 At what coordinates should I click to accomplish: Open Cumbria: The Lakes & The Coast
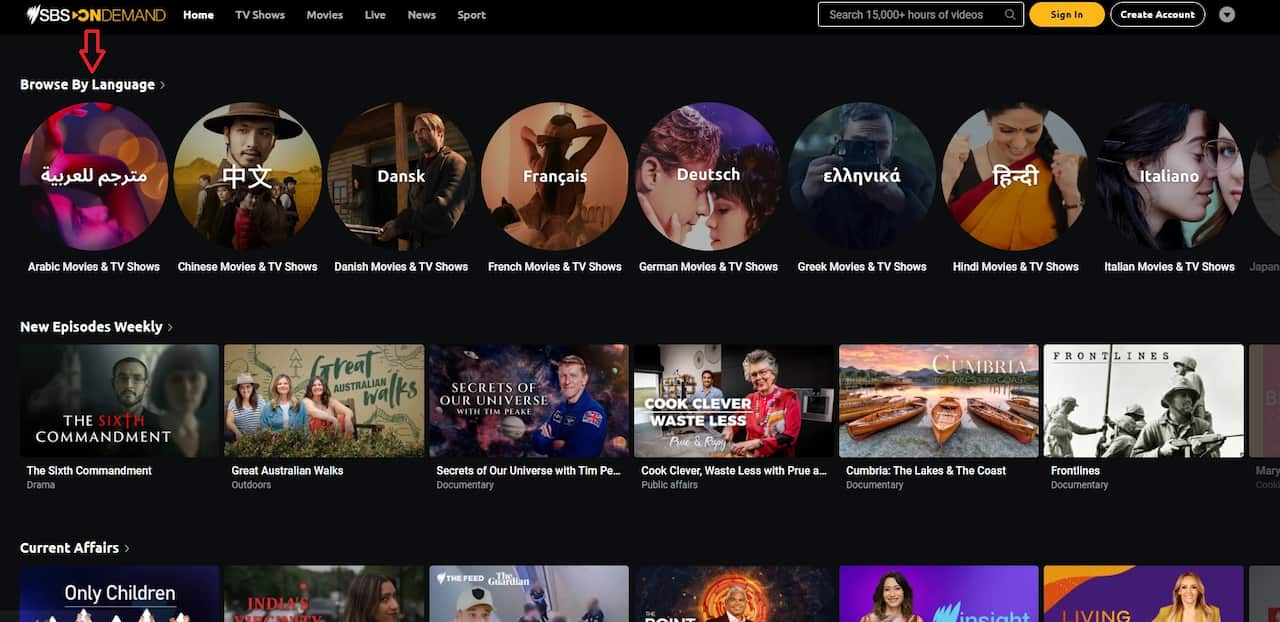click(x=938, y=400)
